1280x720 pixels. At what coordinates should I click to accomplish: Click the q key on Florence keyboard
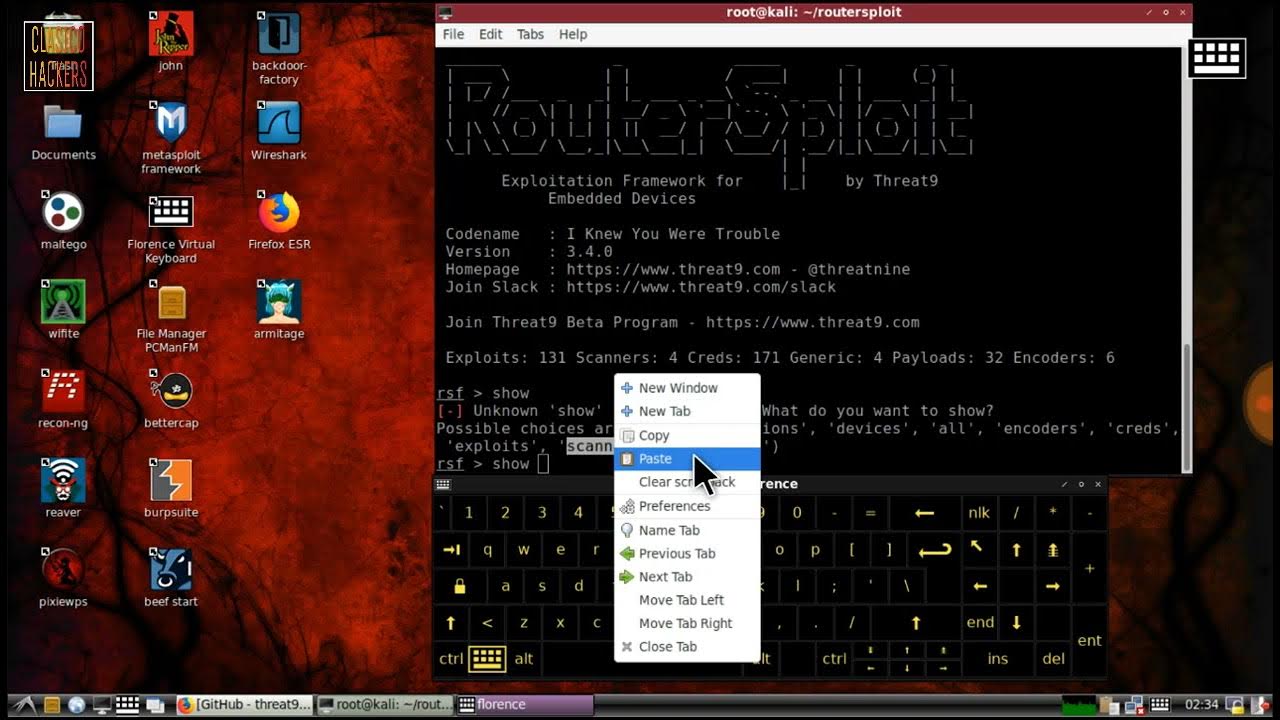coord(487,550)
